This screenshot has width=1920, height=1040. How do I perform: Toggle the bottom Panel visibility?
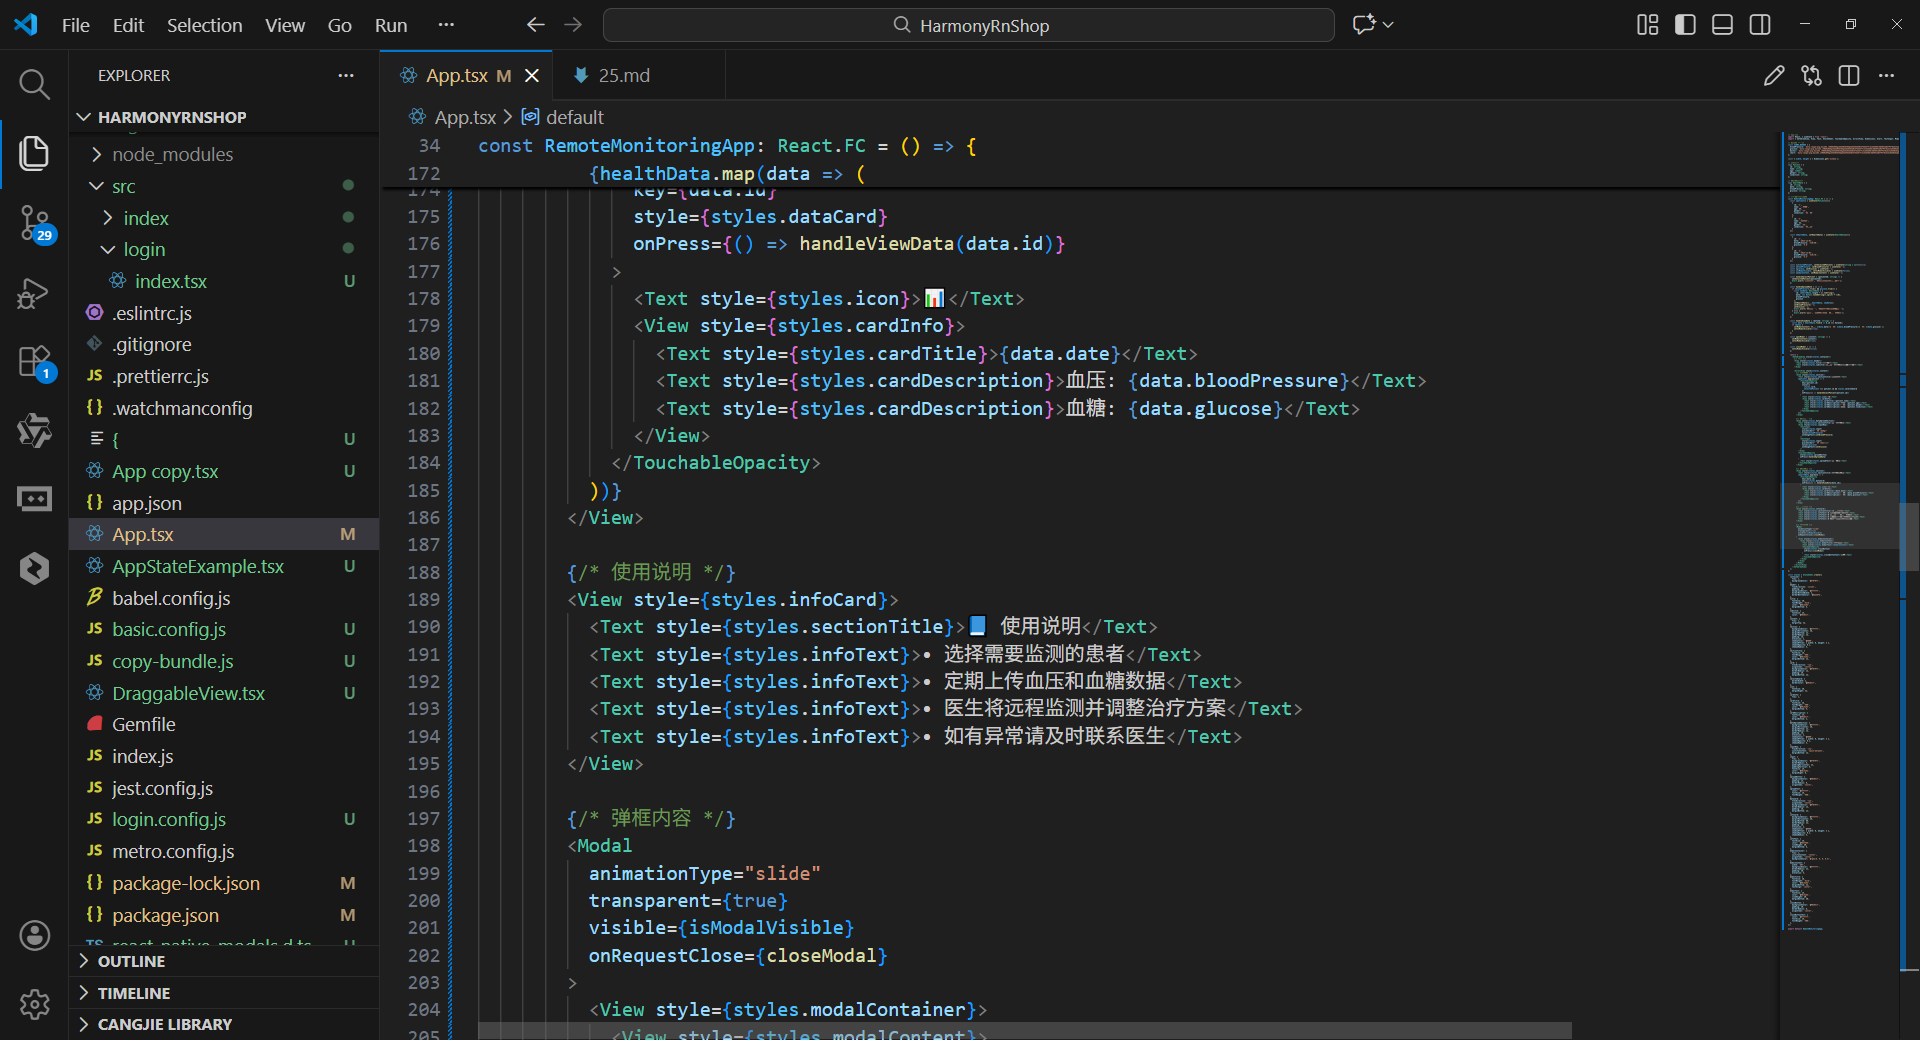pos(1722,25)
